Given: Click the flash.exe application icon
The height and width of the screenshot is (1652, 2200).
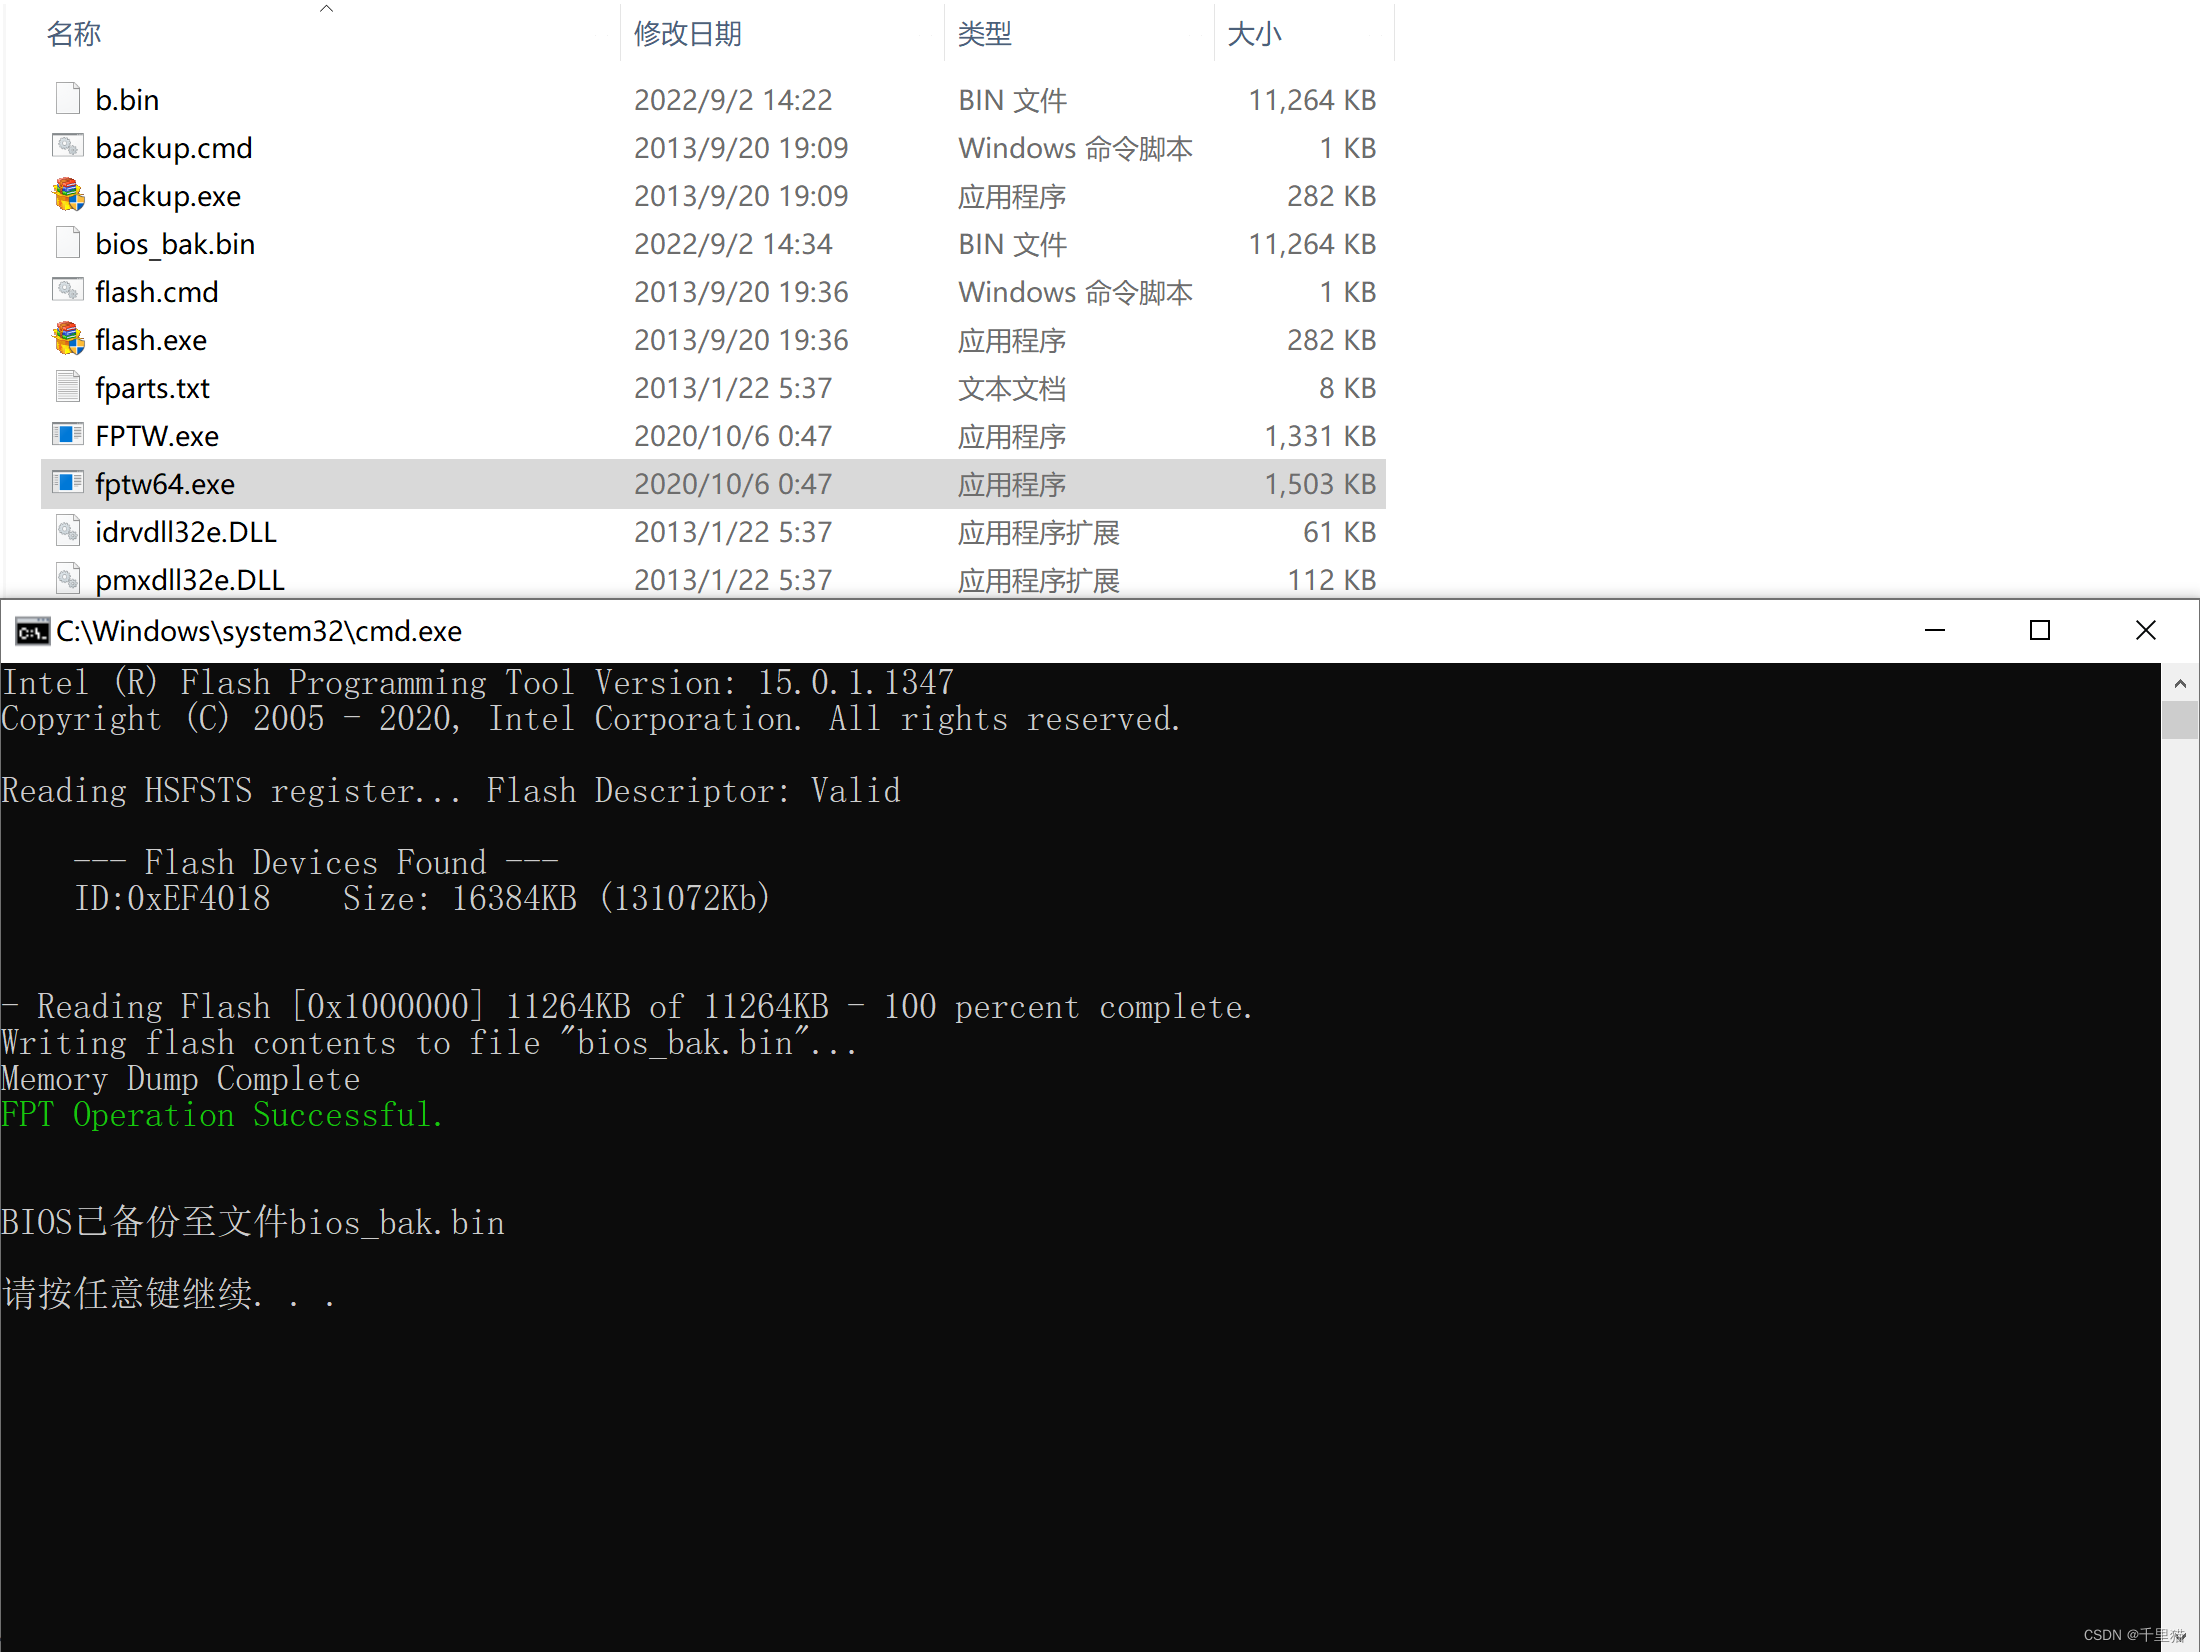Looking at the screenshot, I should (68, 339).
